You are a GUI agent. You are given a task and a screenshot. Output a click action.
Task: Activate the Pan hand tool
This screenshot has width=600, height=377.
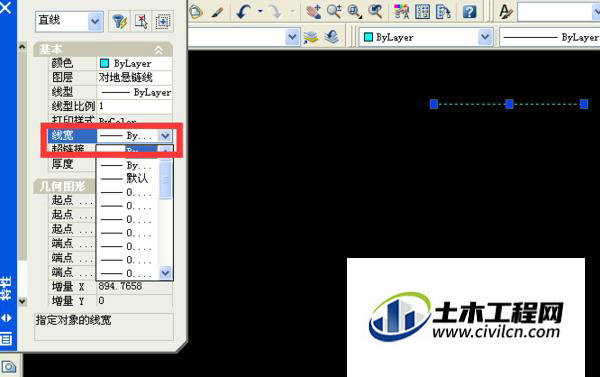(313, 11)
